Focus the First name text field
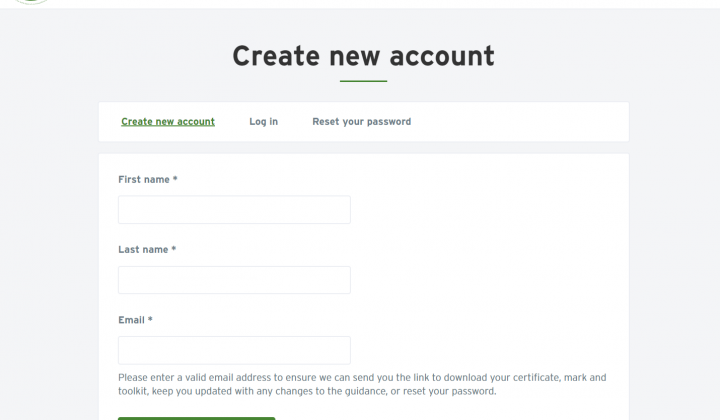This screenshot has width=720, height=420. click(x=234, y=210)
